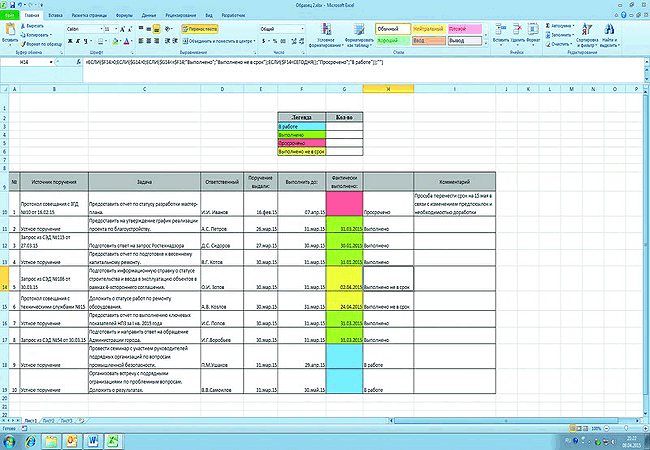Switch to the Рецензирование (Review) tab
The height and width of the screenshot is (450, 650).
coord(181,15)
